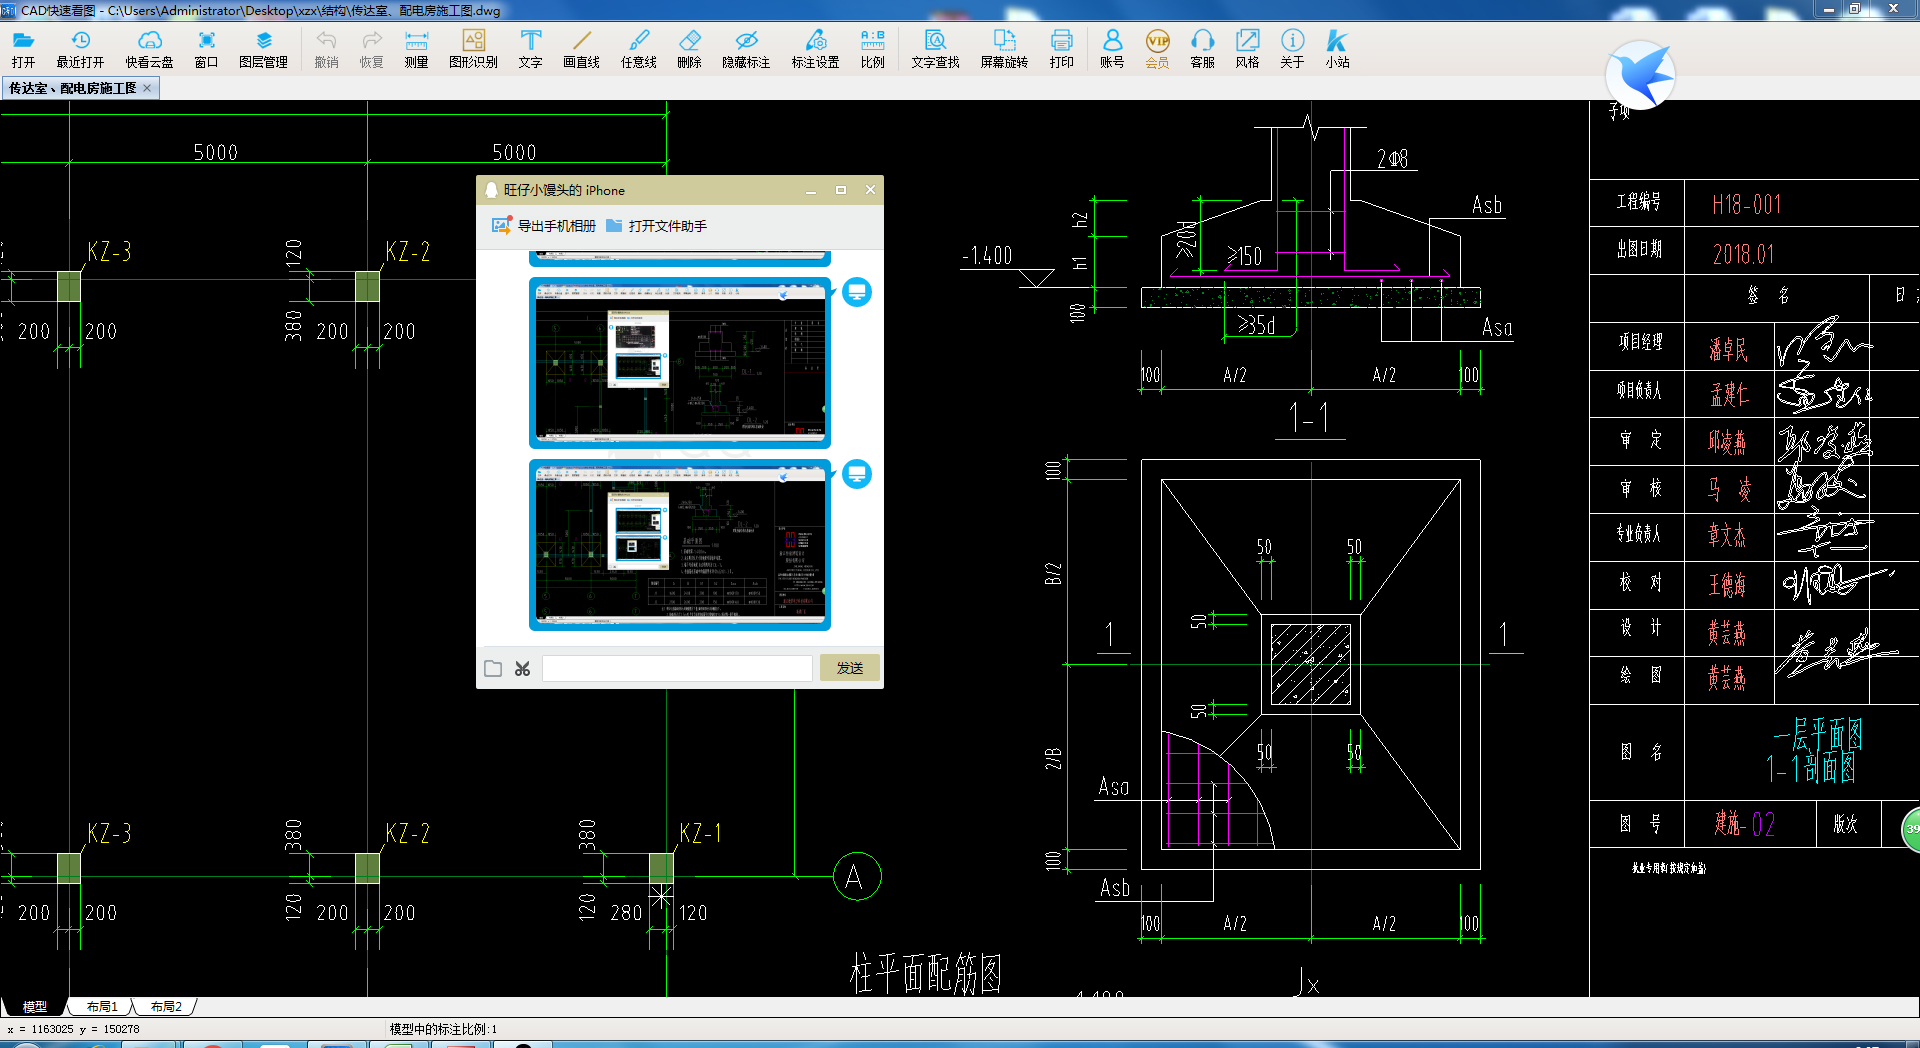Screen dimensions: 1920x1048
Task: Switch to the 布局1 layout tab
Action: 102,1006
